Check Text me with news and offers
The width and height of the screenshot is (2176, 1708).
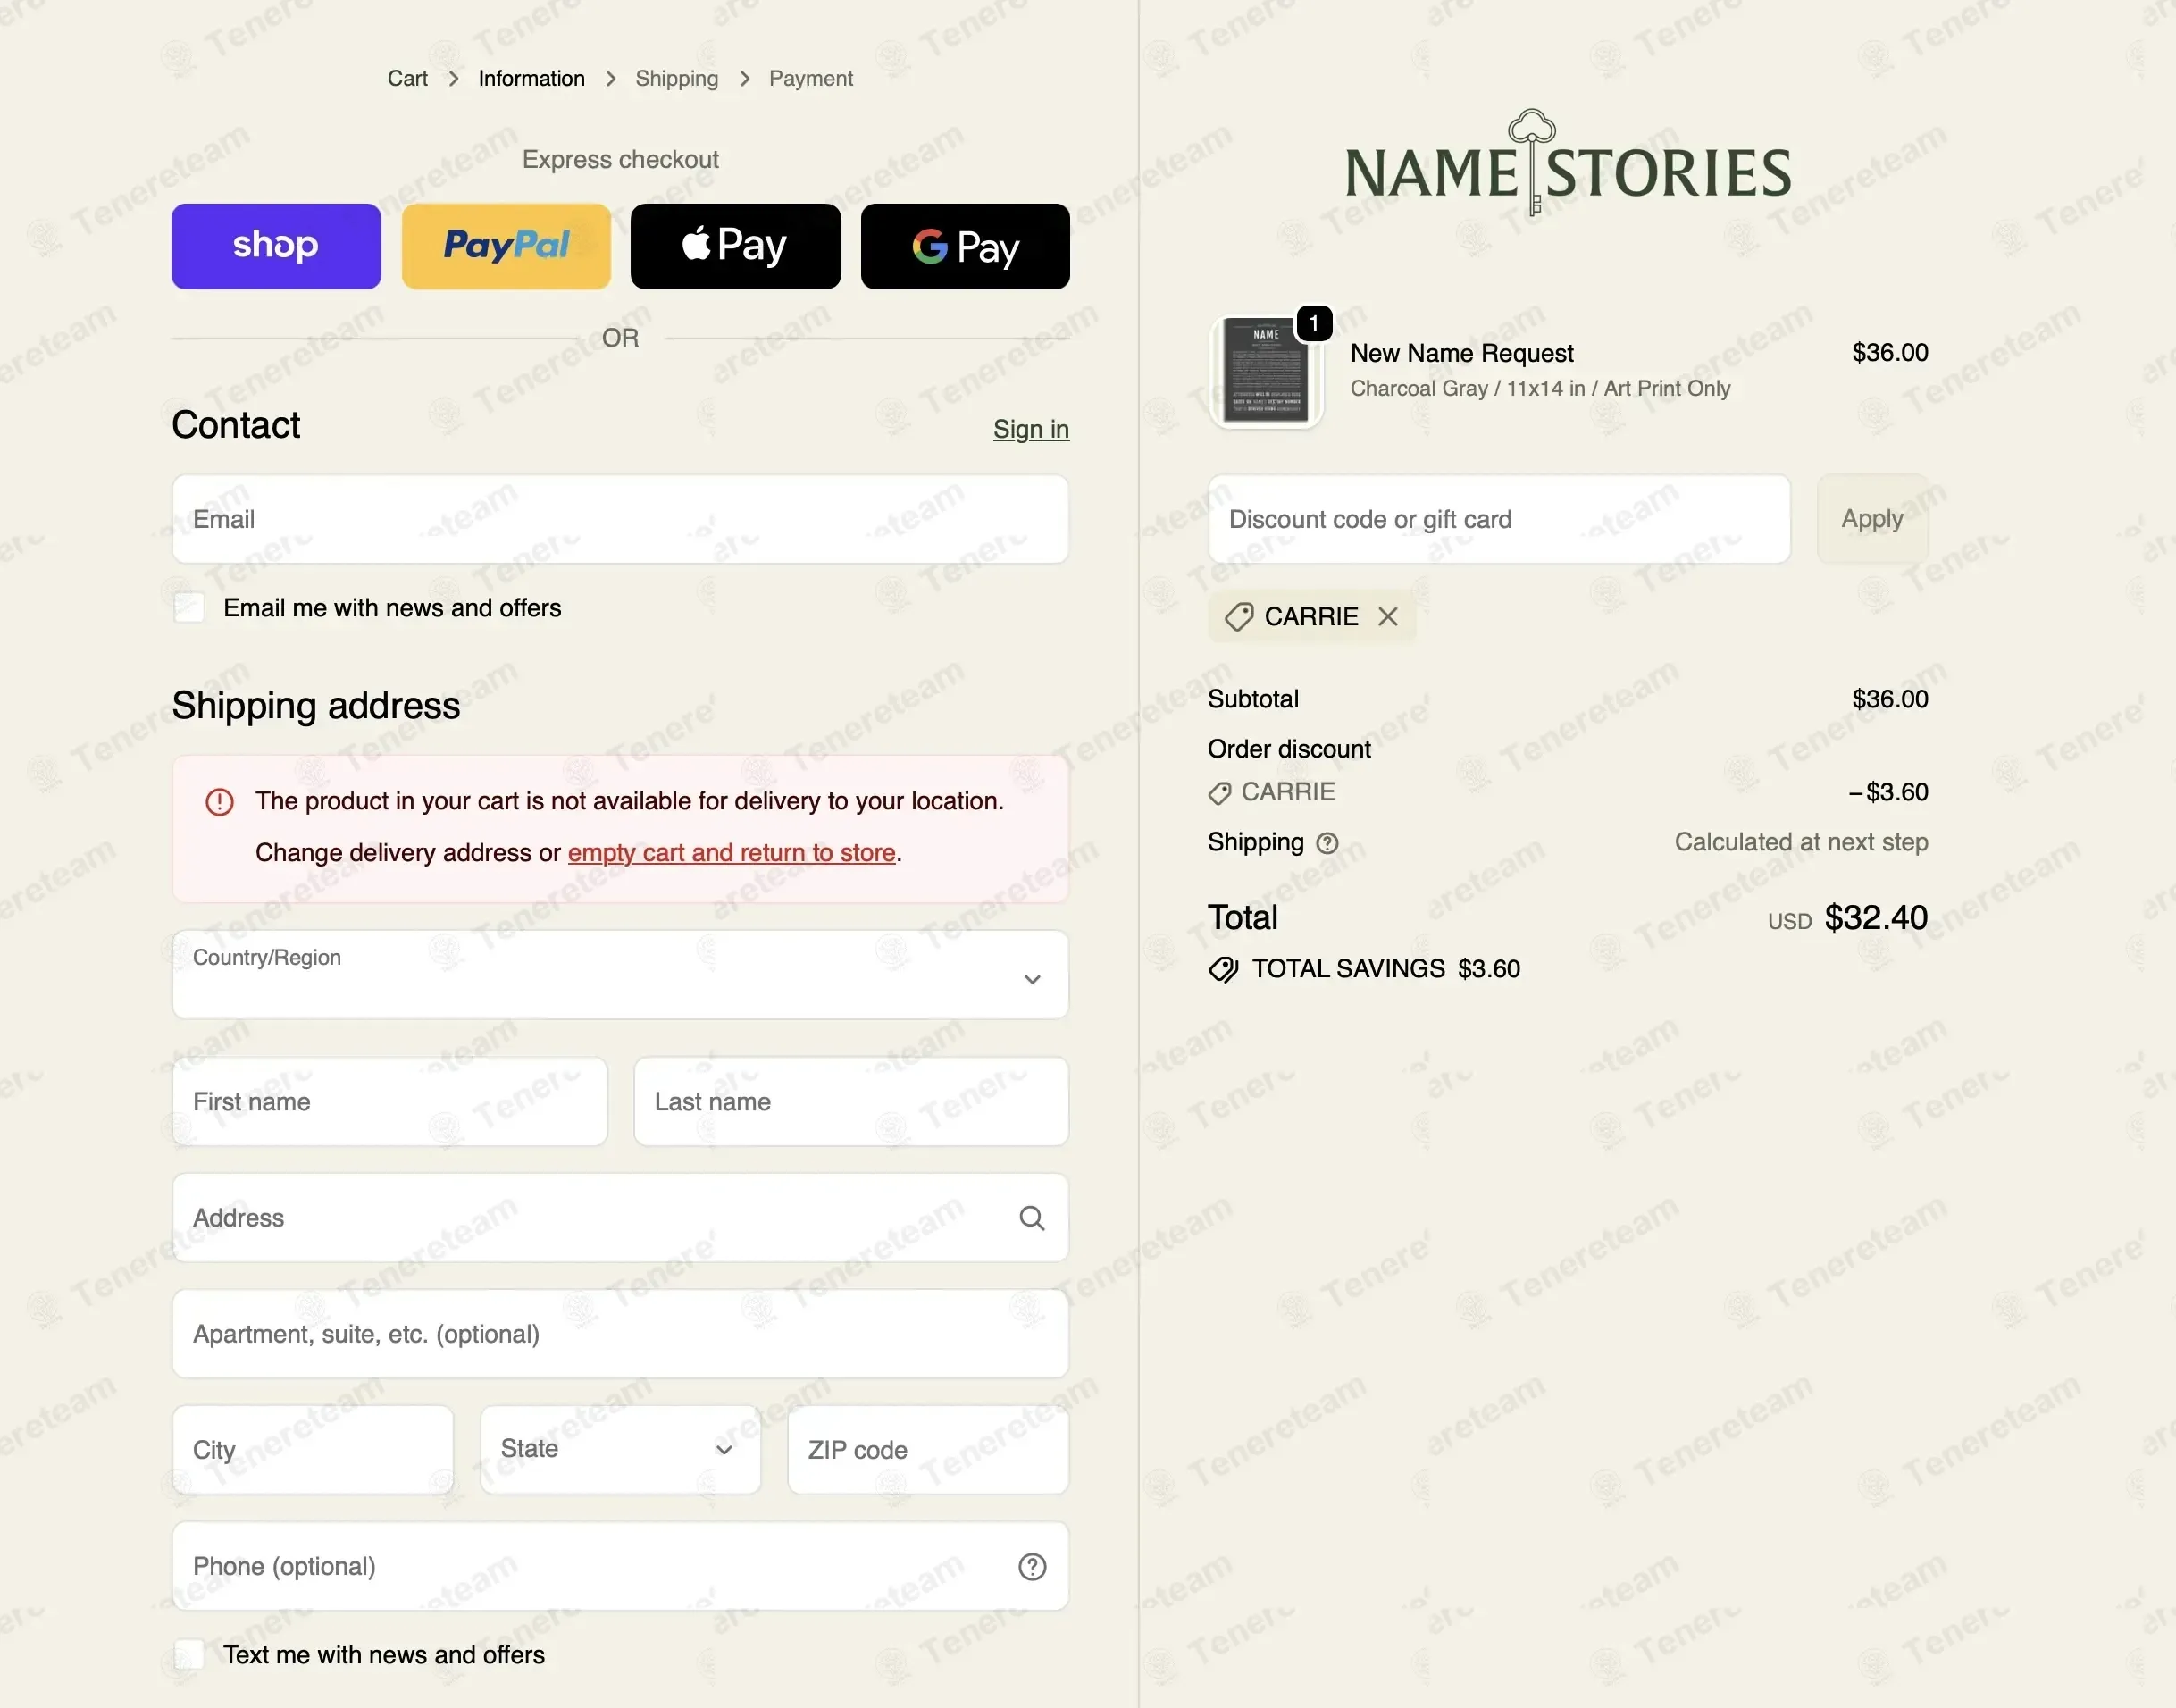point(189,1655)
